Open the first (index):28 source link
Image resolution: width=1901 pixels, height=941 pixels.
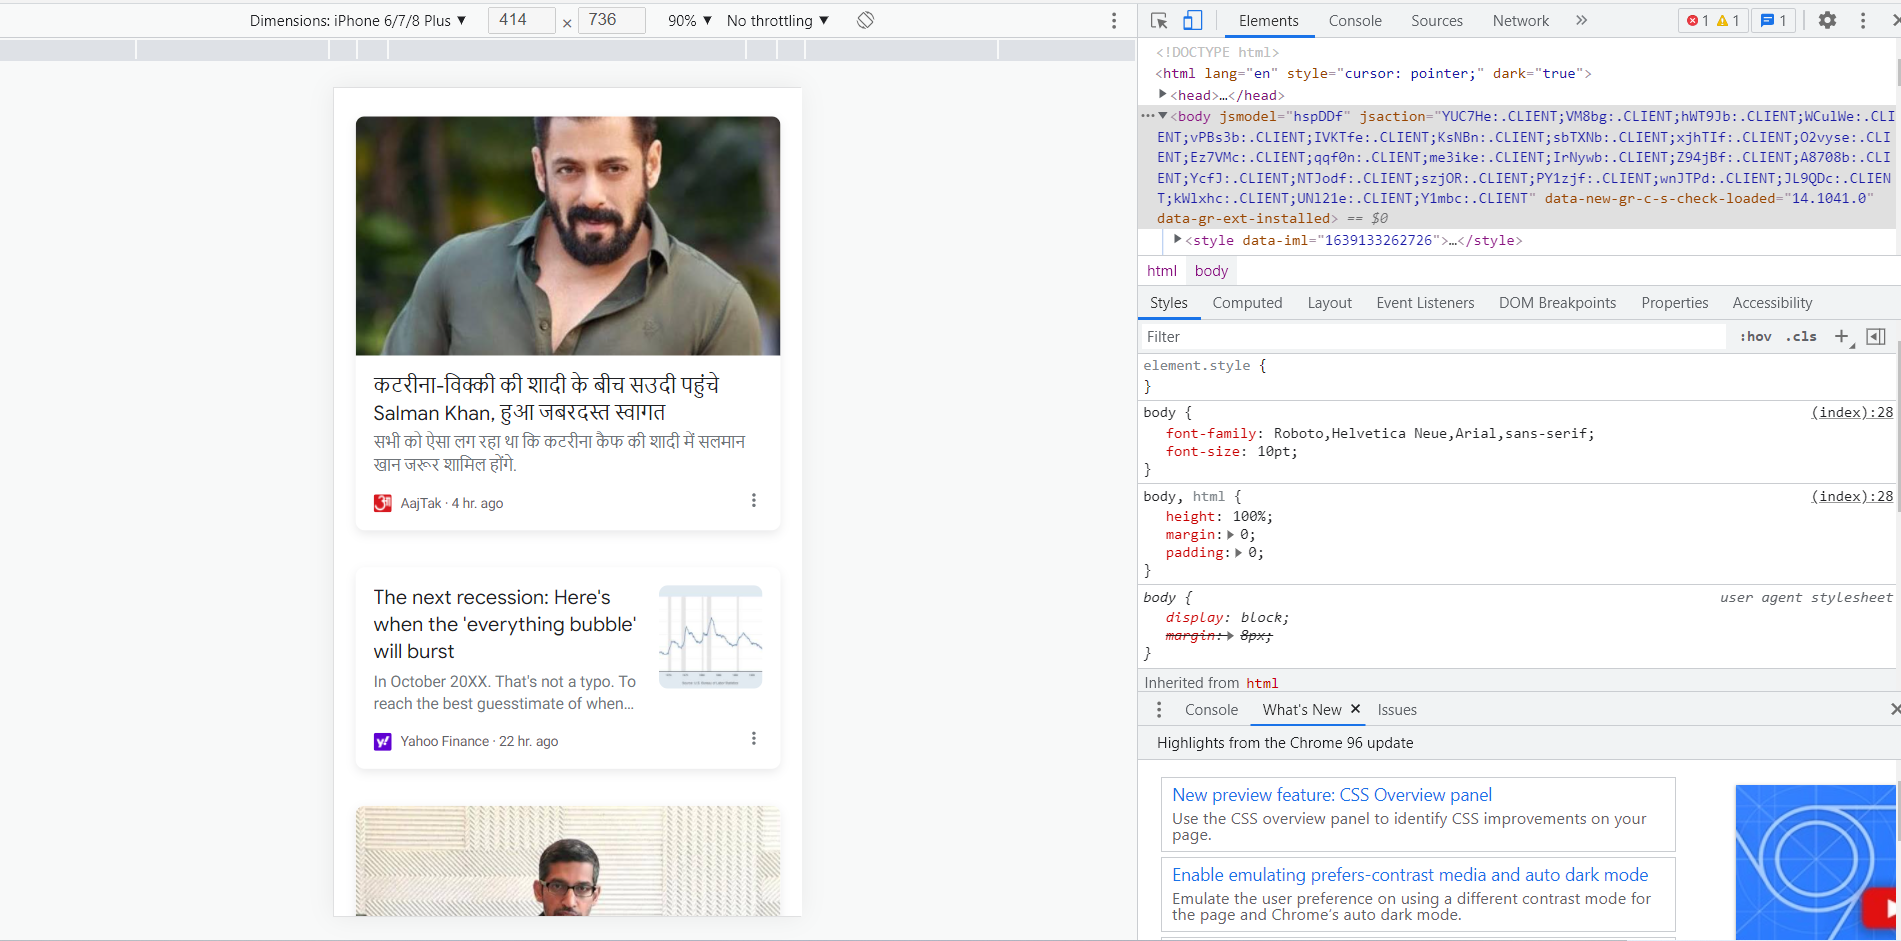pos(1852,412)
